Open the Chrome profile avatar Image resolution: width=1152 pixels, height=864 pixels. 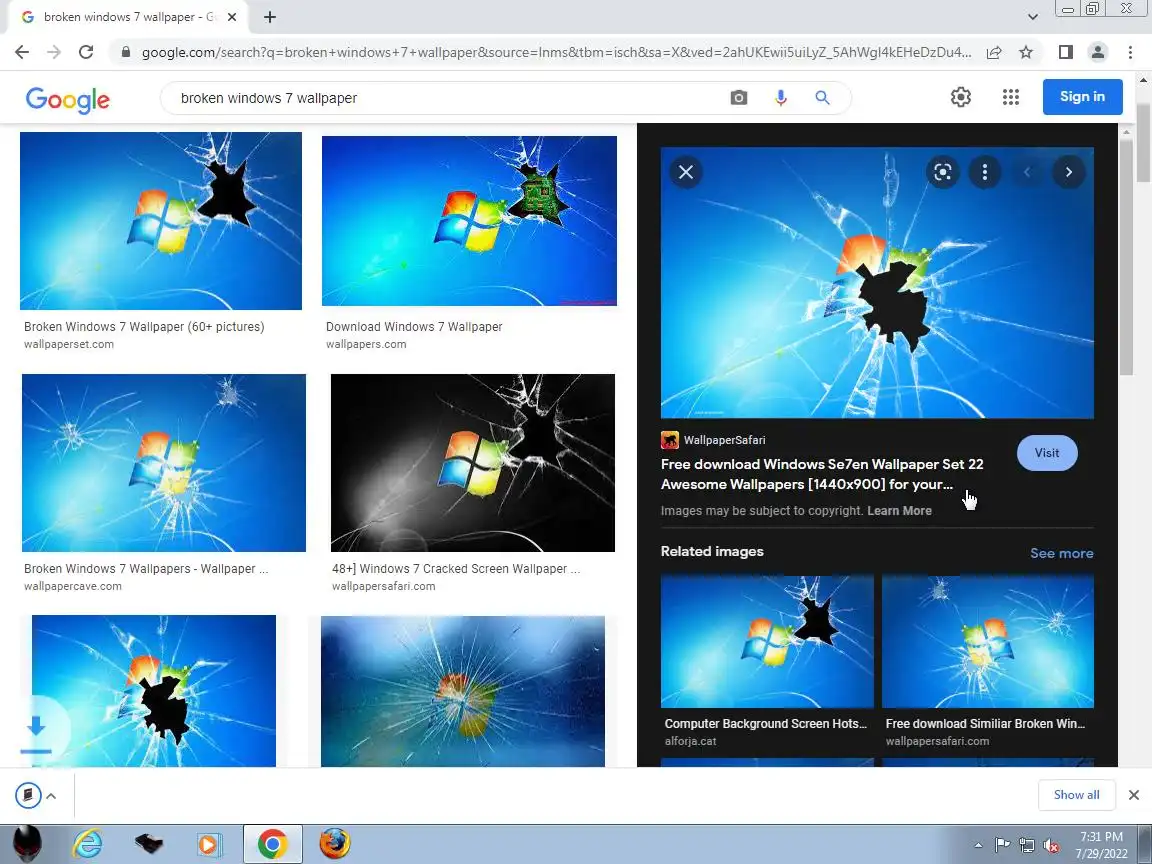(x=1098, y=52)
